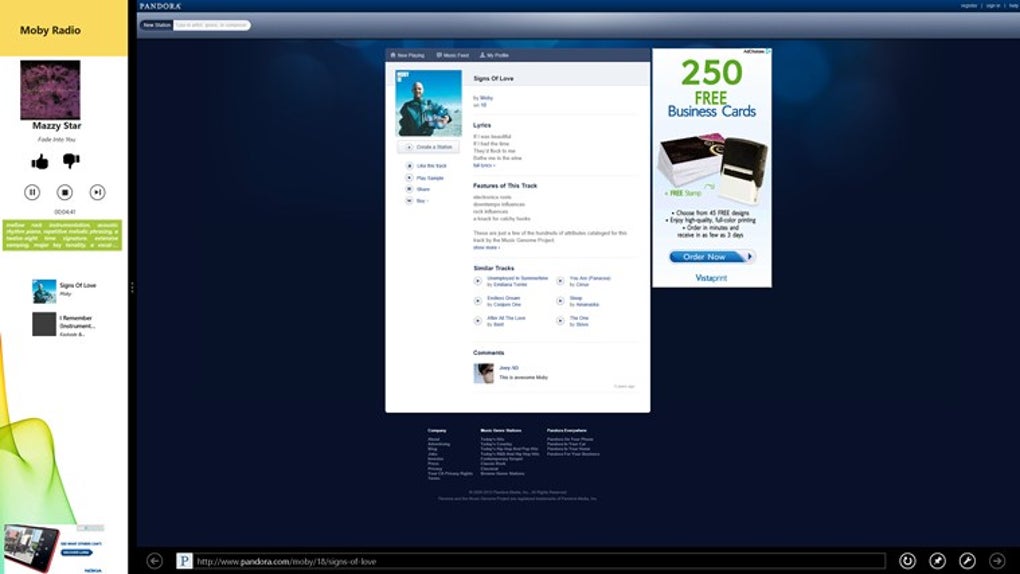The height and width of the screenshot is (574, 1020).
Task: Click the Pandora site favicon in address bar
Action: tap(184, 560)
